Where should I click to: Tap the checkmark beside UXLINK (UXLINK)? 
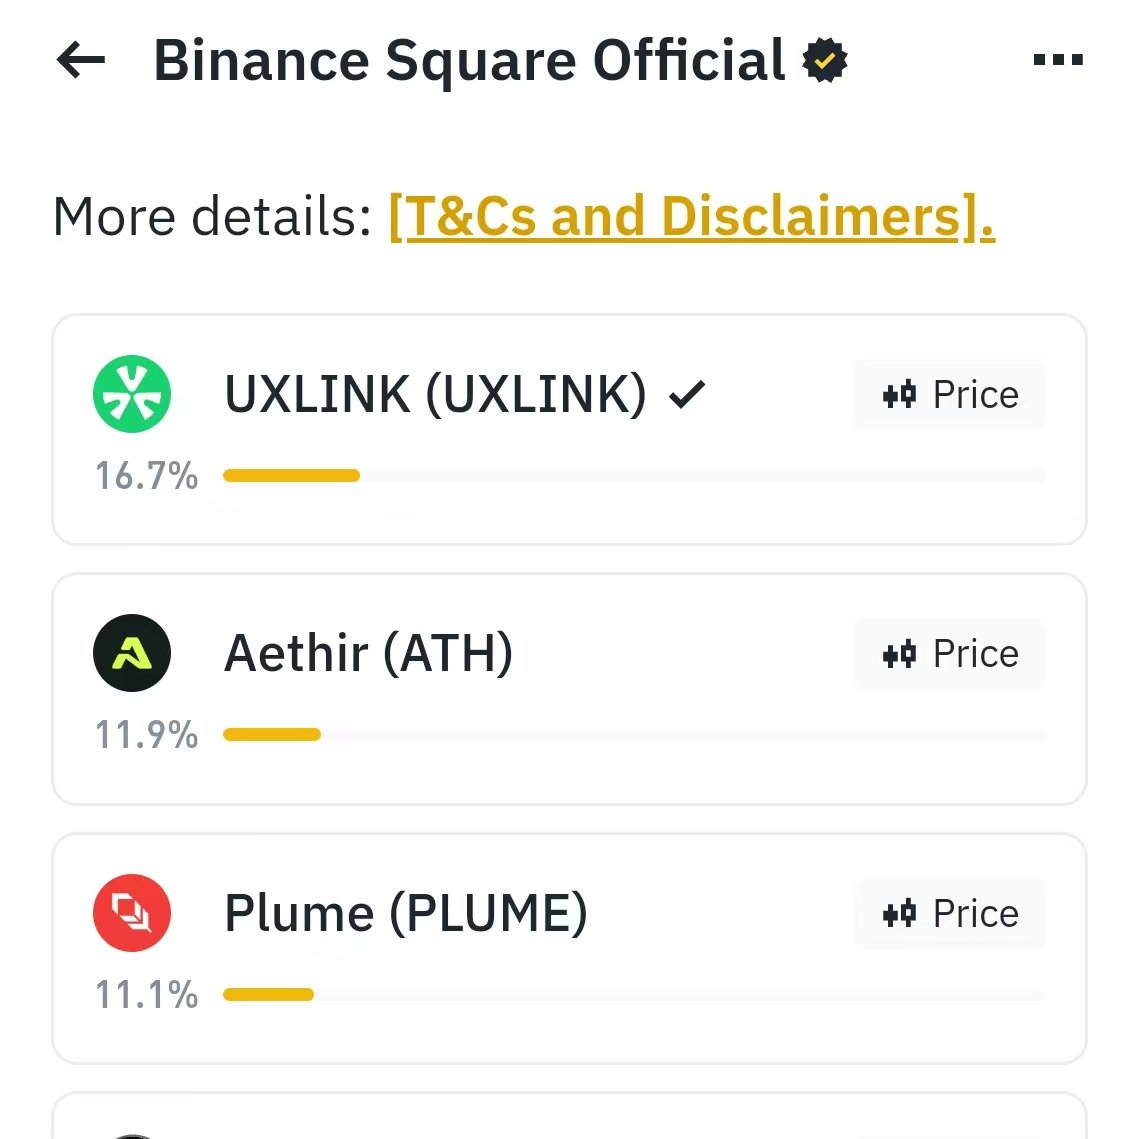686,394
